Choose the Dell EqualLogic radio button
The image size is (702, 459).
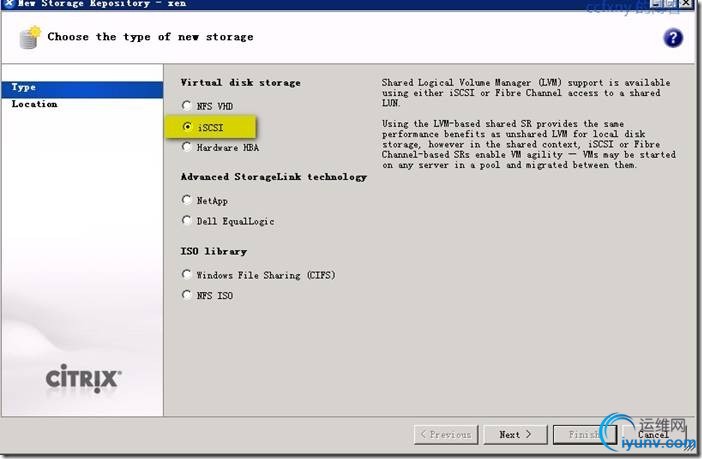pos(187,220)
